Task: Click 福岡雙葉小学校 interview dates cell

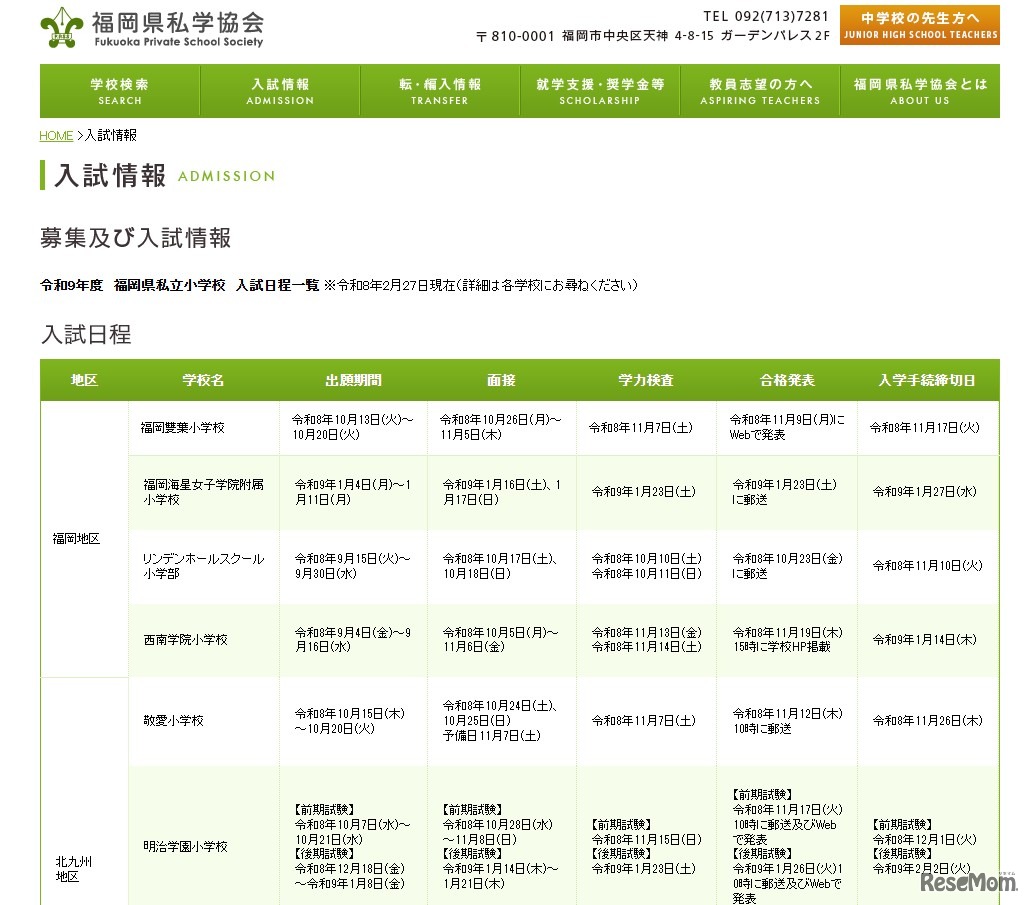Action: [501, 428]
